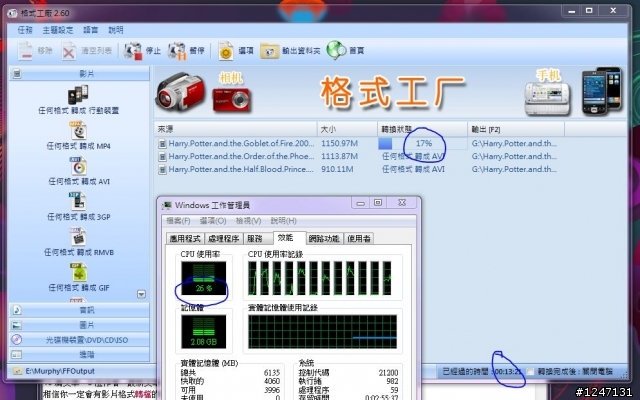Click the camcorder icon in the banner
The height and width of the screenshot is (400, 640).
(x=180, y=93)
